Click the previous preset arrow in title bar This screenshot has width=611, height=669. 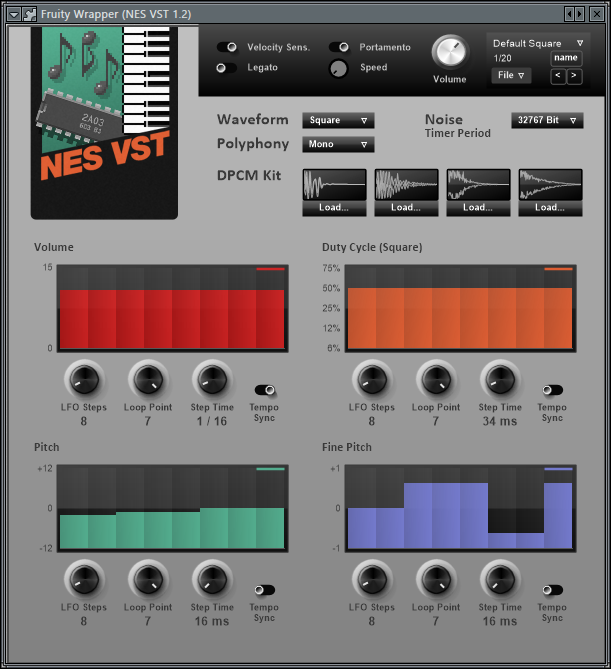(569, 15)
